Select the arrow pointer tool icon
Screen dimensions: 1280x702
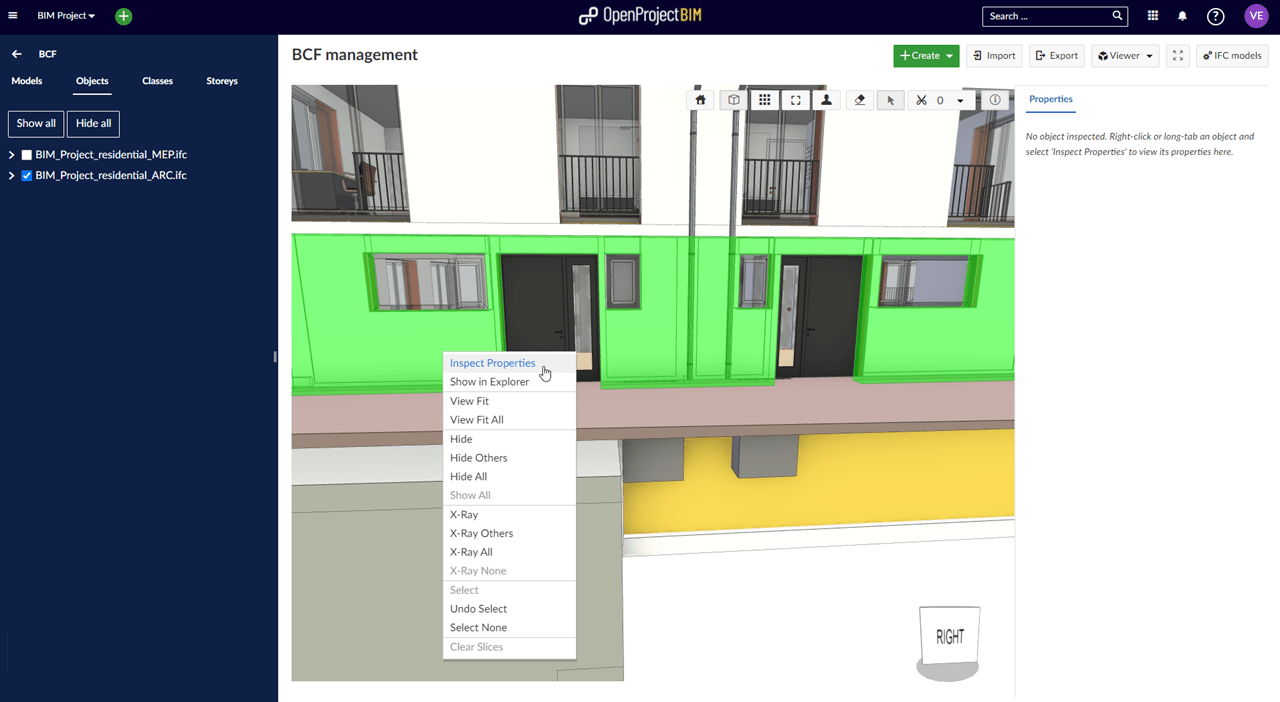pos(890,100)
